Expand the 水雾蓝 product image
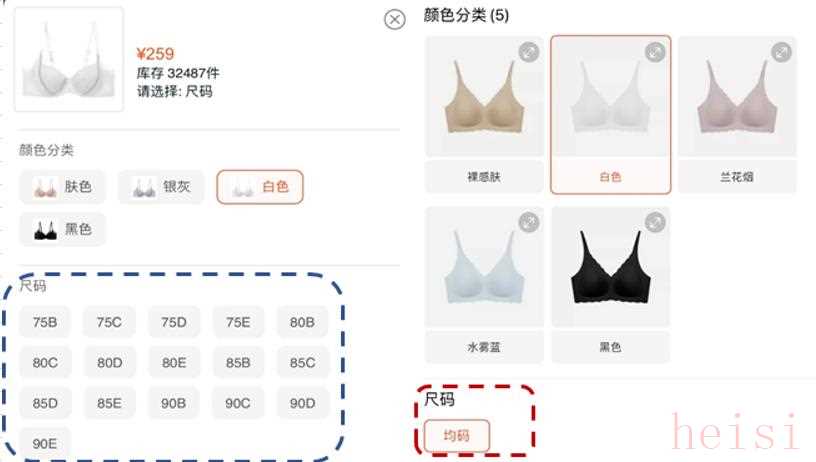This screenshot has height=462, width=816. pyautogui.click(x=529, y=222)
